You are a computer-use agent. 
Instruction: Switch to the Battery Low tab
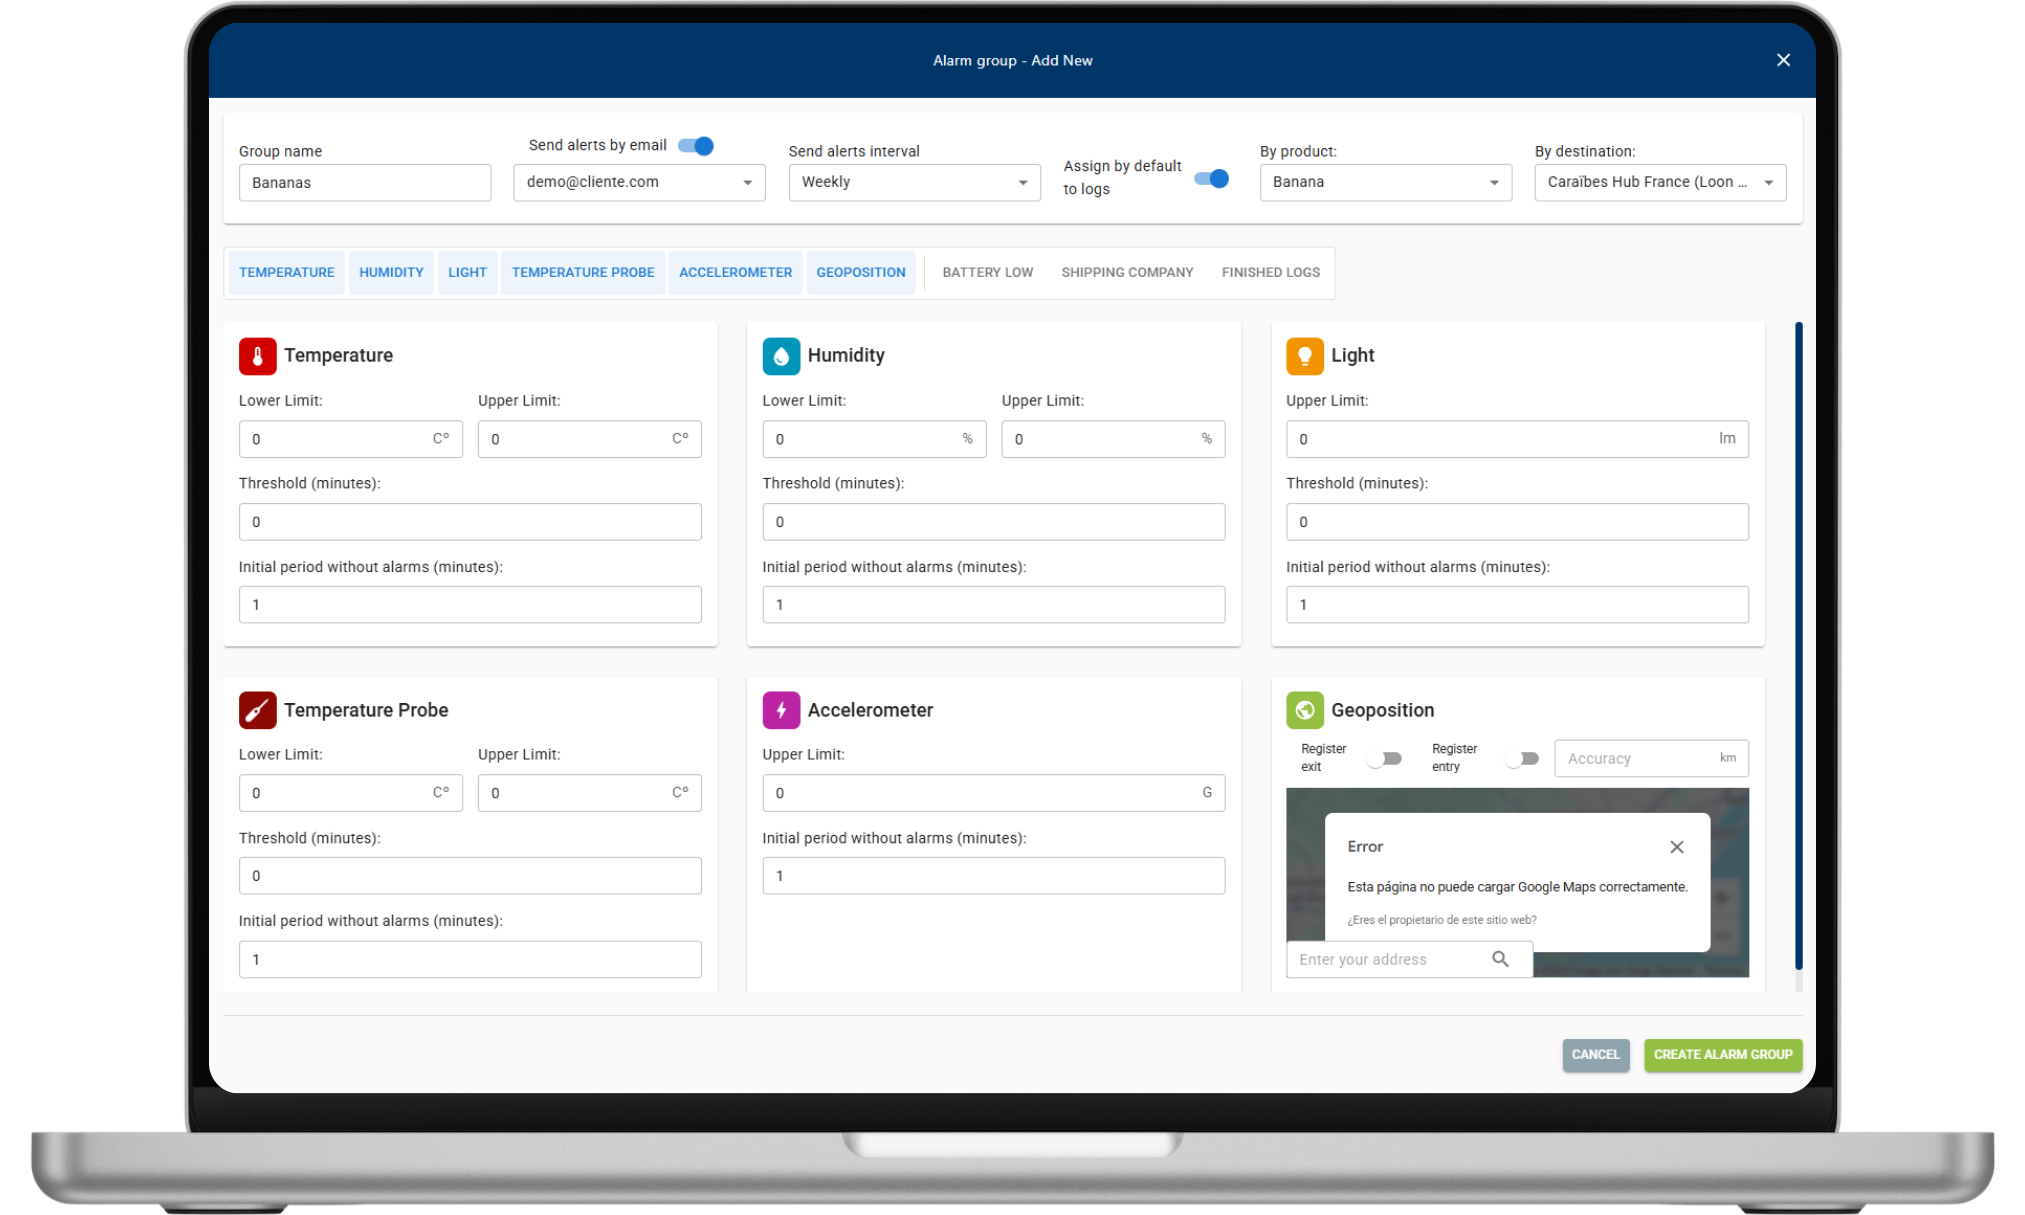coord(987,272)
